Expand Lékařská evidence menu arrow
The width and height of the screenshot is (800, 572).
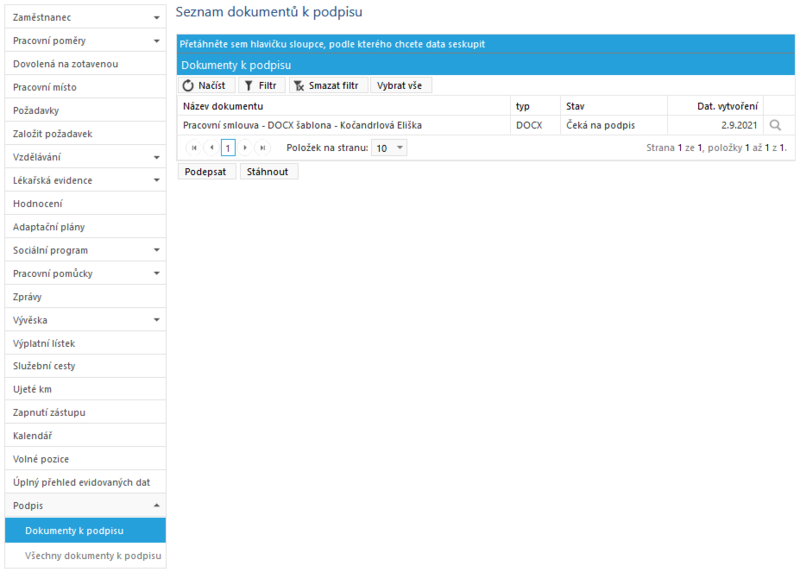(x=157, y=180)
